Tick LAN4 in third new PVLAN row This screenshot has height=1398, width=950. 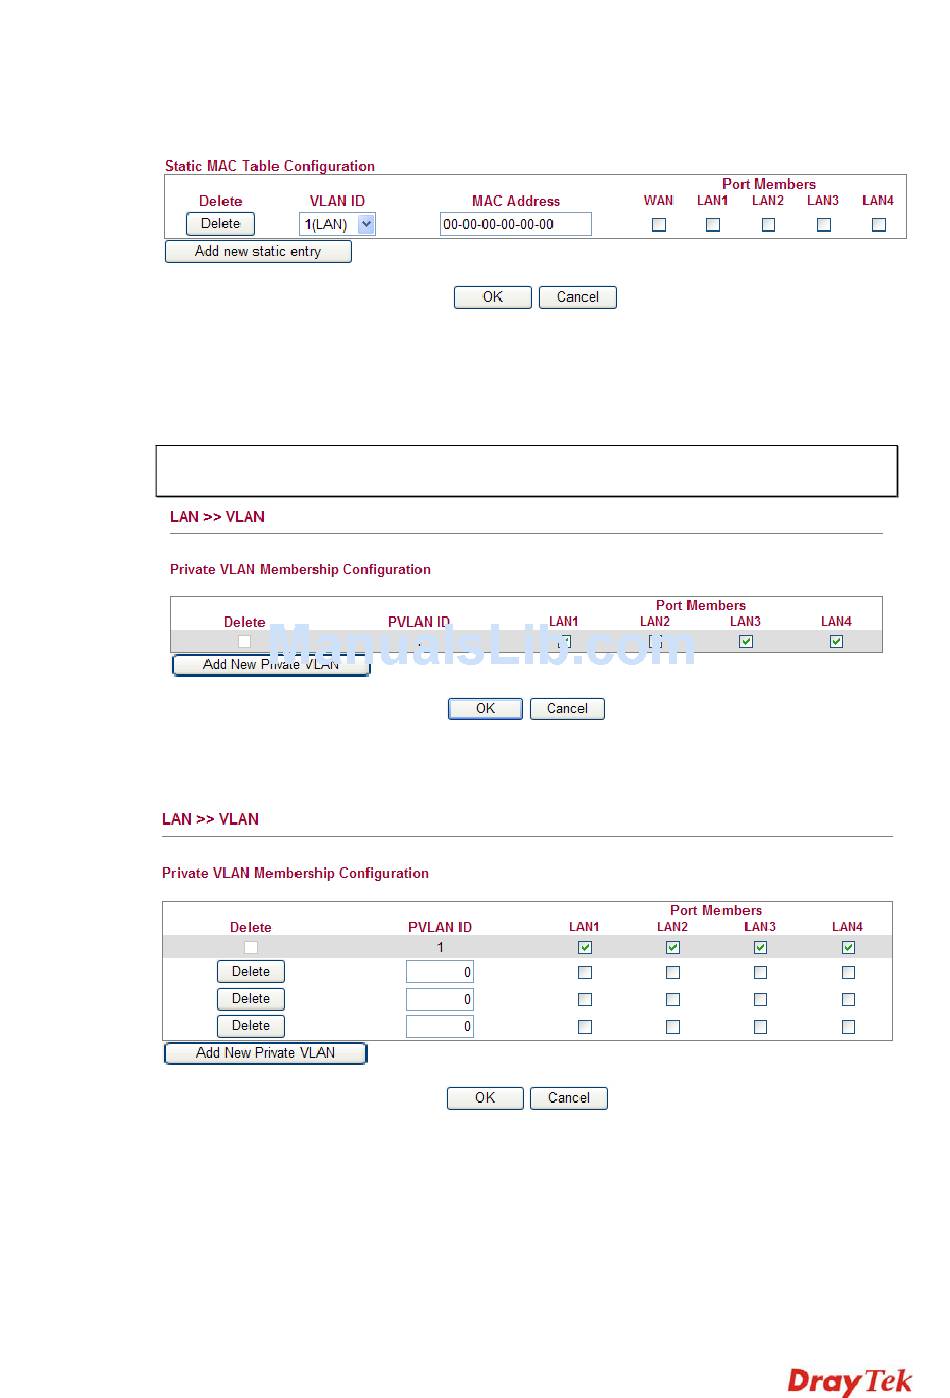848,1026
